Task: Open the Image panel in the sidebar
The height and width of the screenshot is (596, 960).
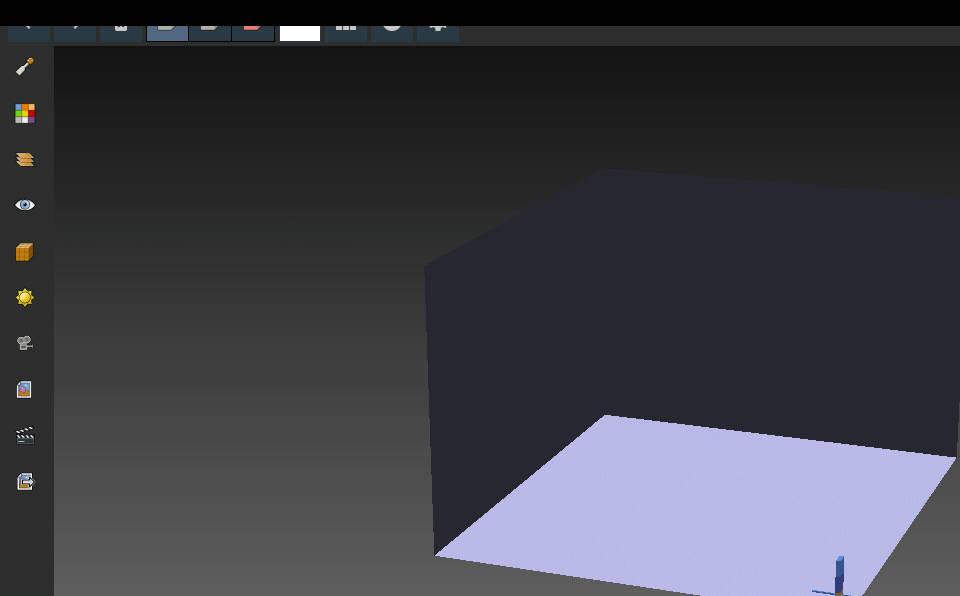Action: [25, 390]
